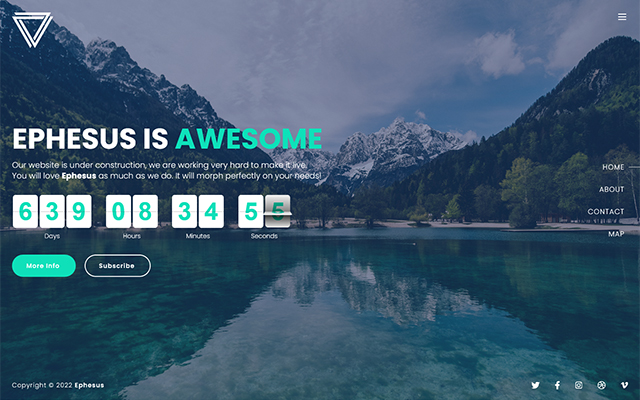
Task: Click the Dribbble icon in footer
Action: pyautogui.click(x=602, y=385)
